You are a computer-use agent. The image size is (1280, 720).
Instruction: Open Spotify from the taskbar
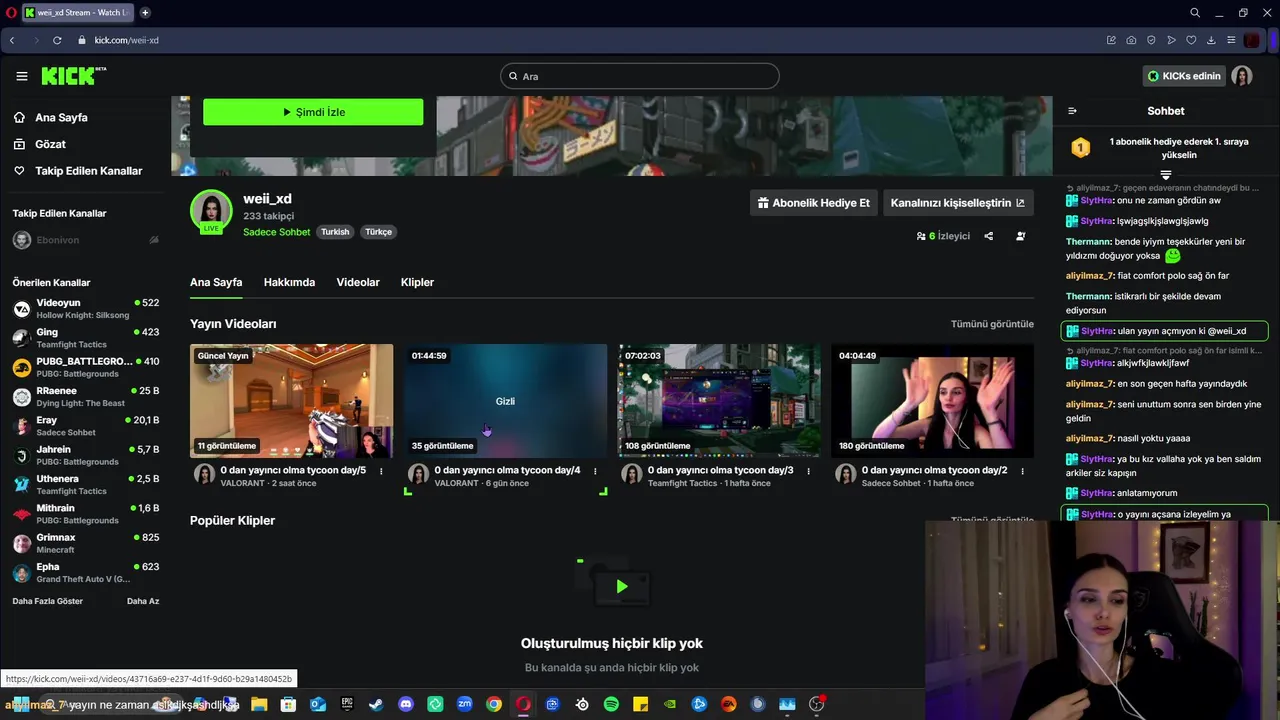tap(611, 704)
